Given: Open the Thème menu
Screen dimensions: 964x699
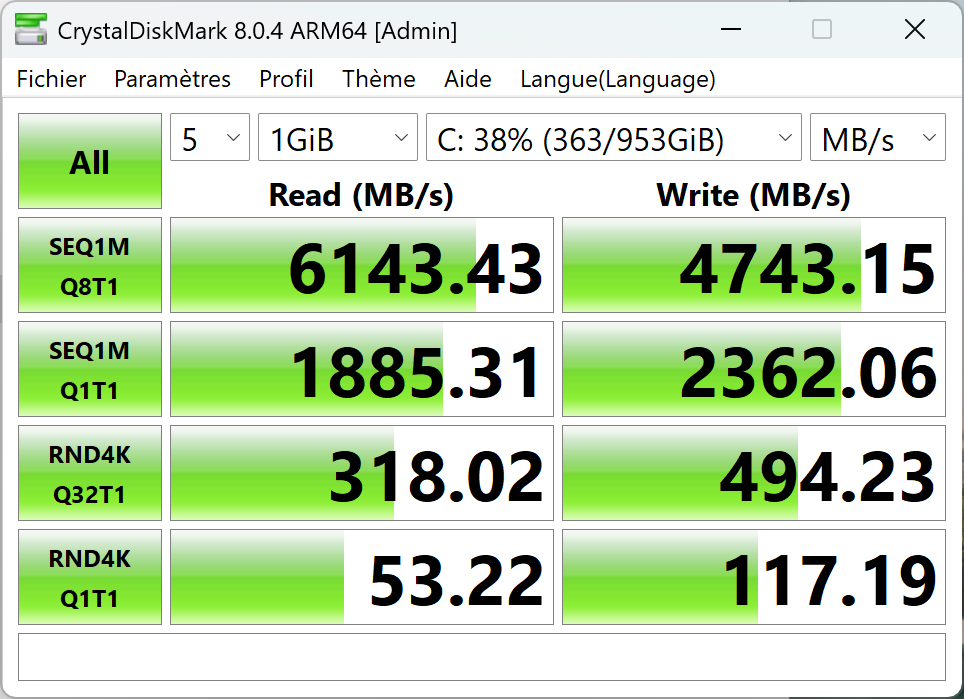Looking at the screenshot, I should (x=379, y=79).
